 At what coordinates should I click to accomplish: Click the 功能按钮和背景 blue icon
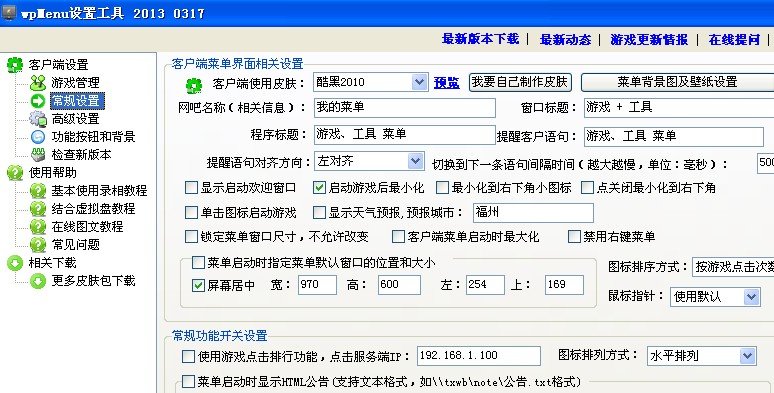pyautogui.click(x=38, y=136)
